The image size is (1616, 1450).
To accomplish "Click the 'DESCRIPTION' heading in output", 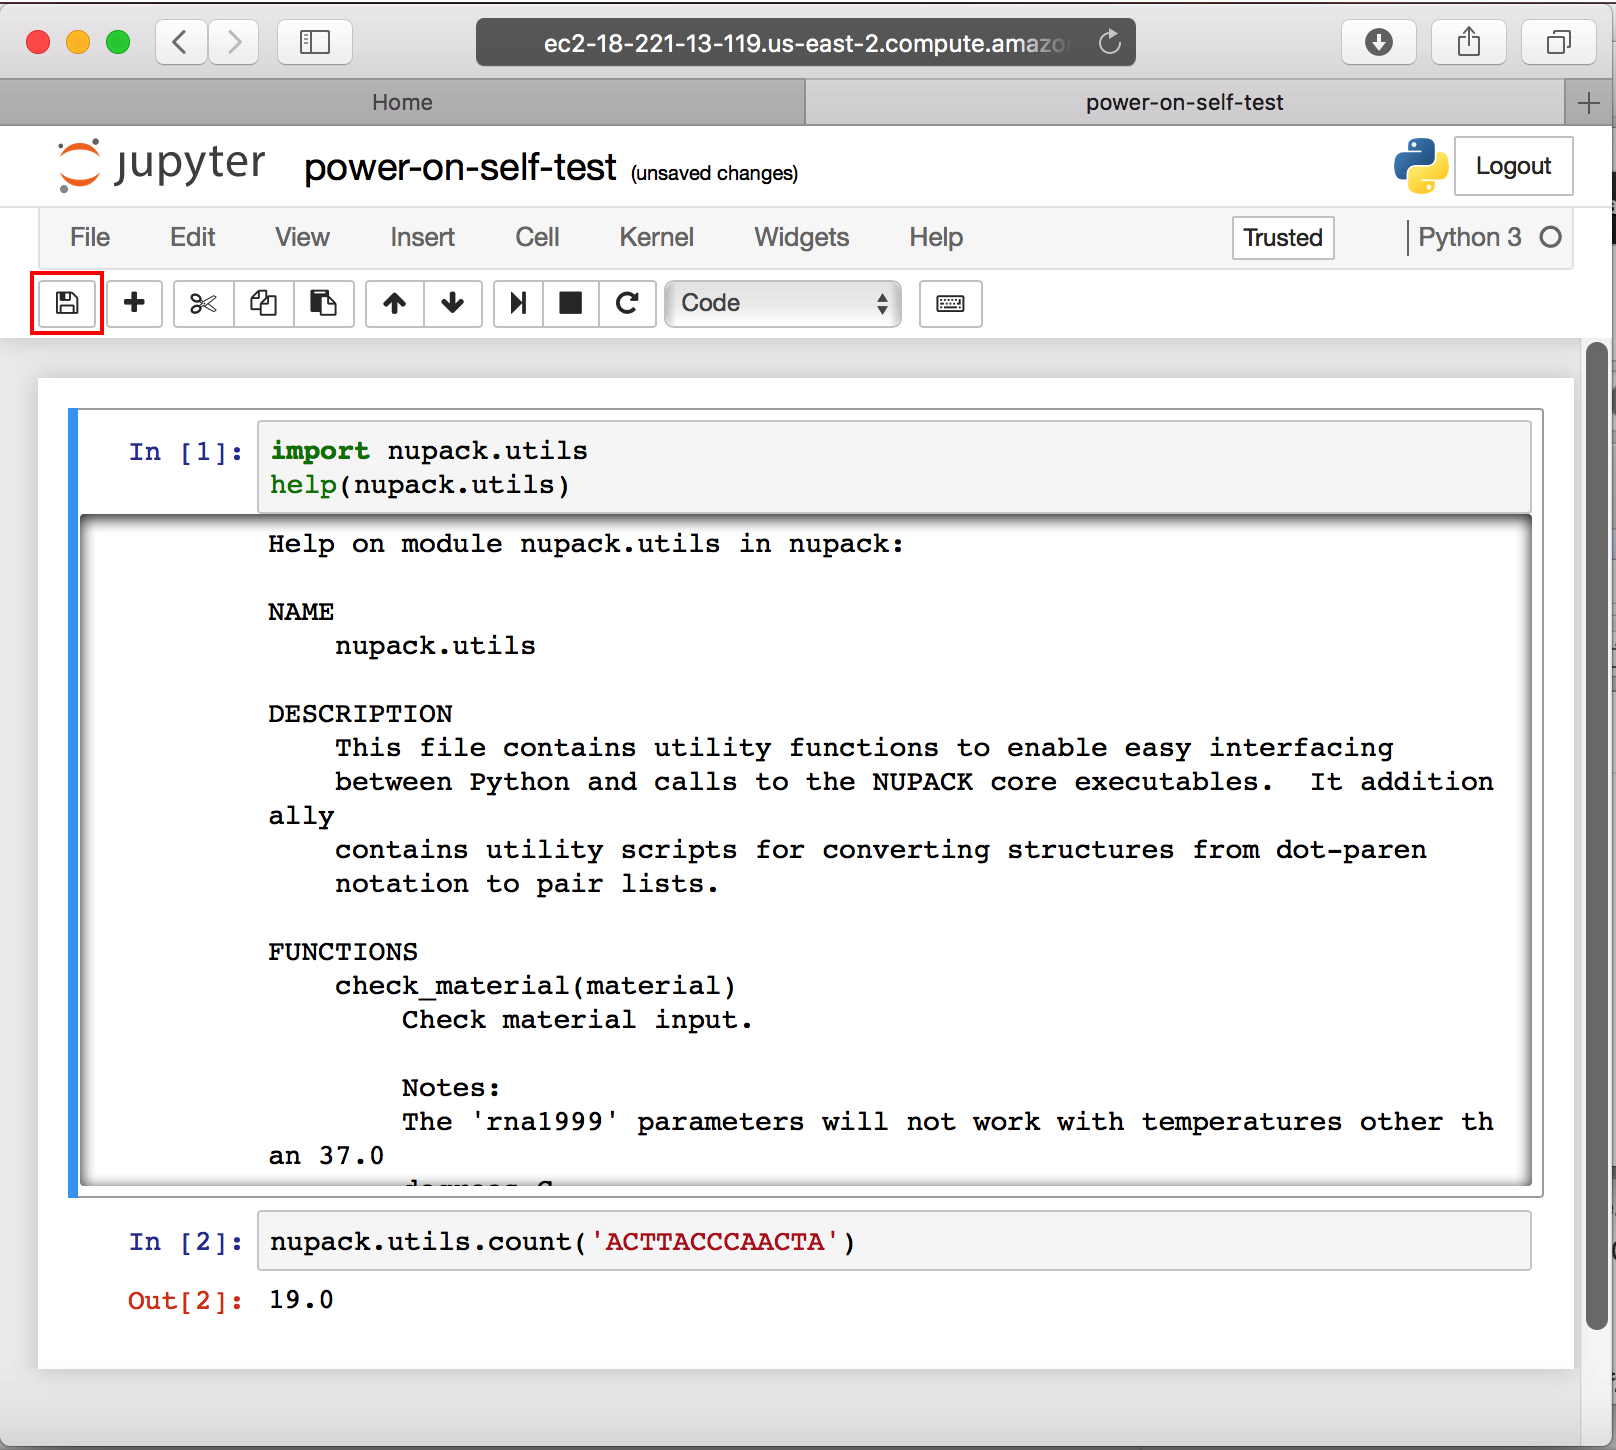I will point(360,714).
